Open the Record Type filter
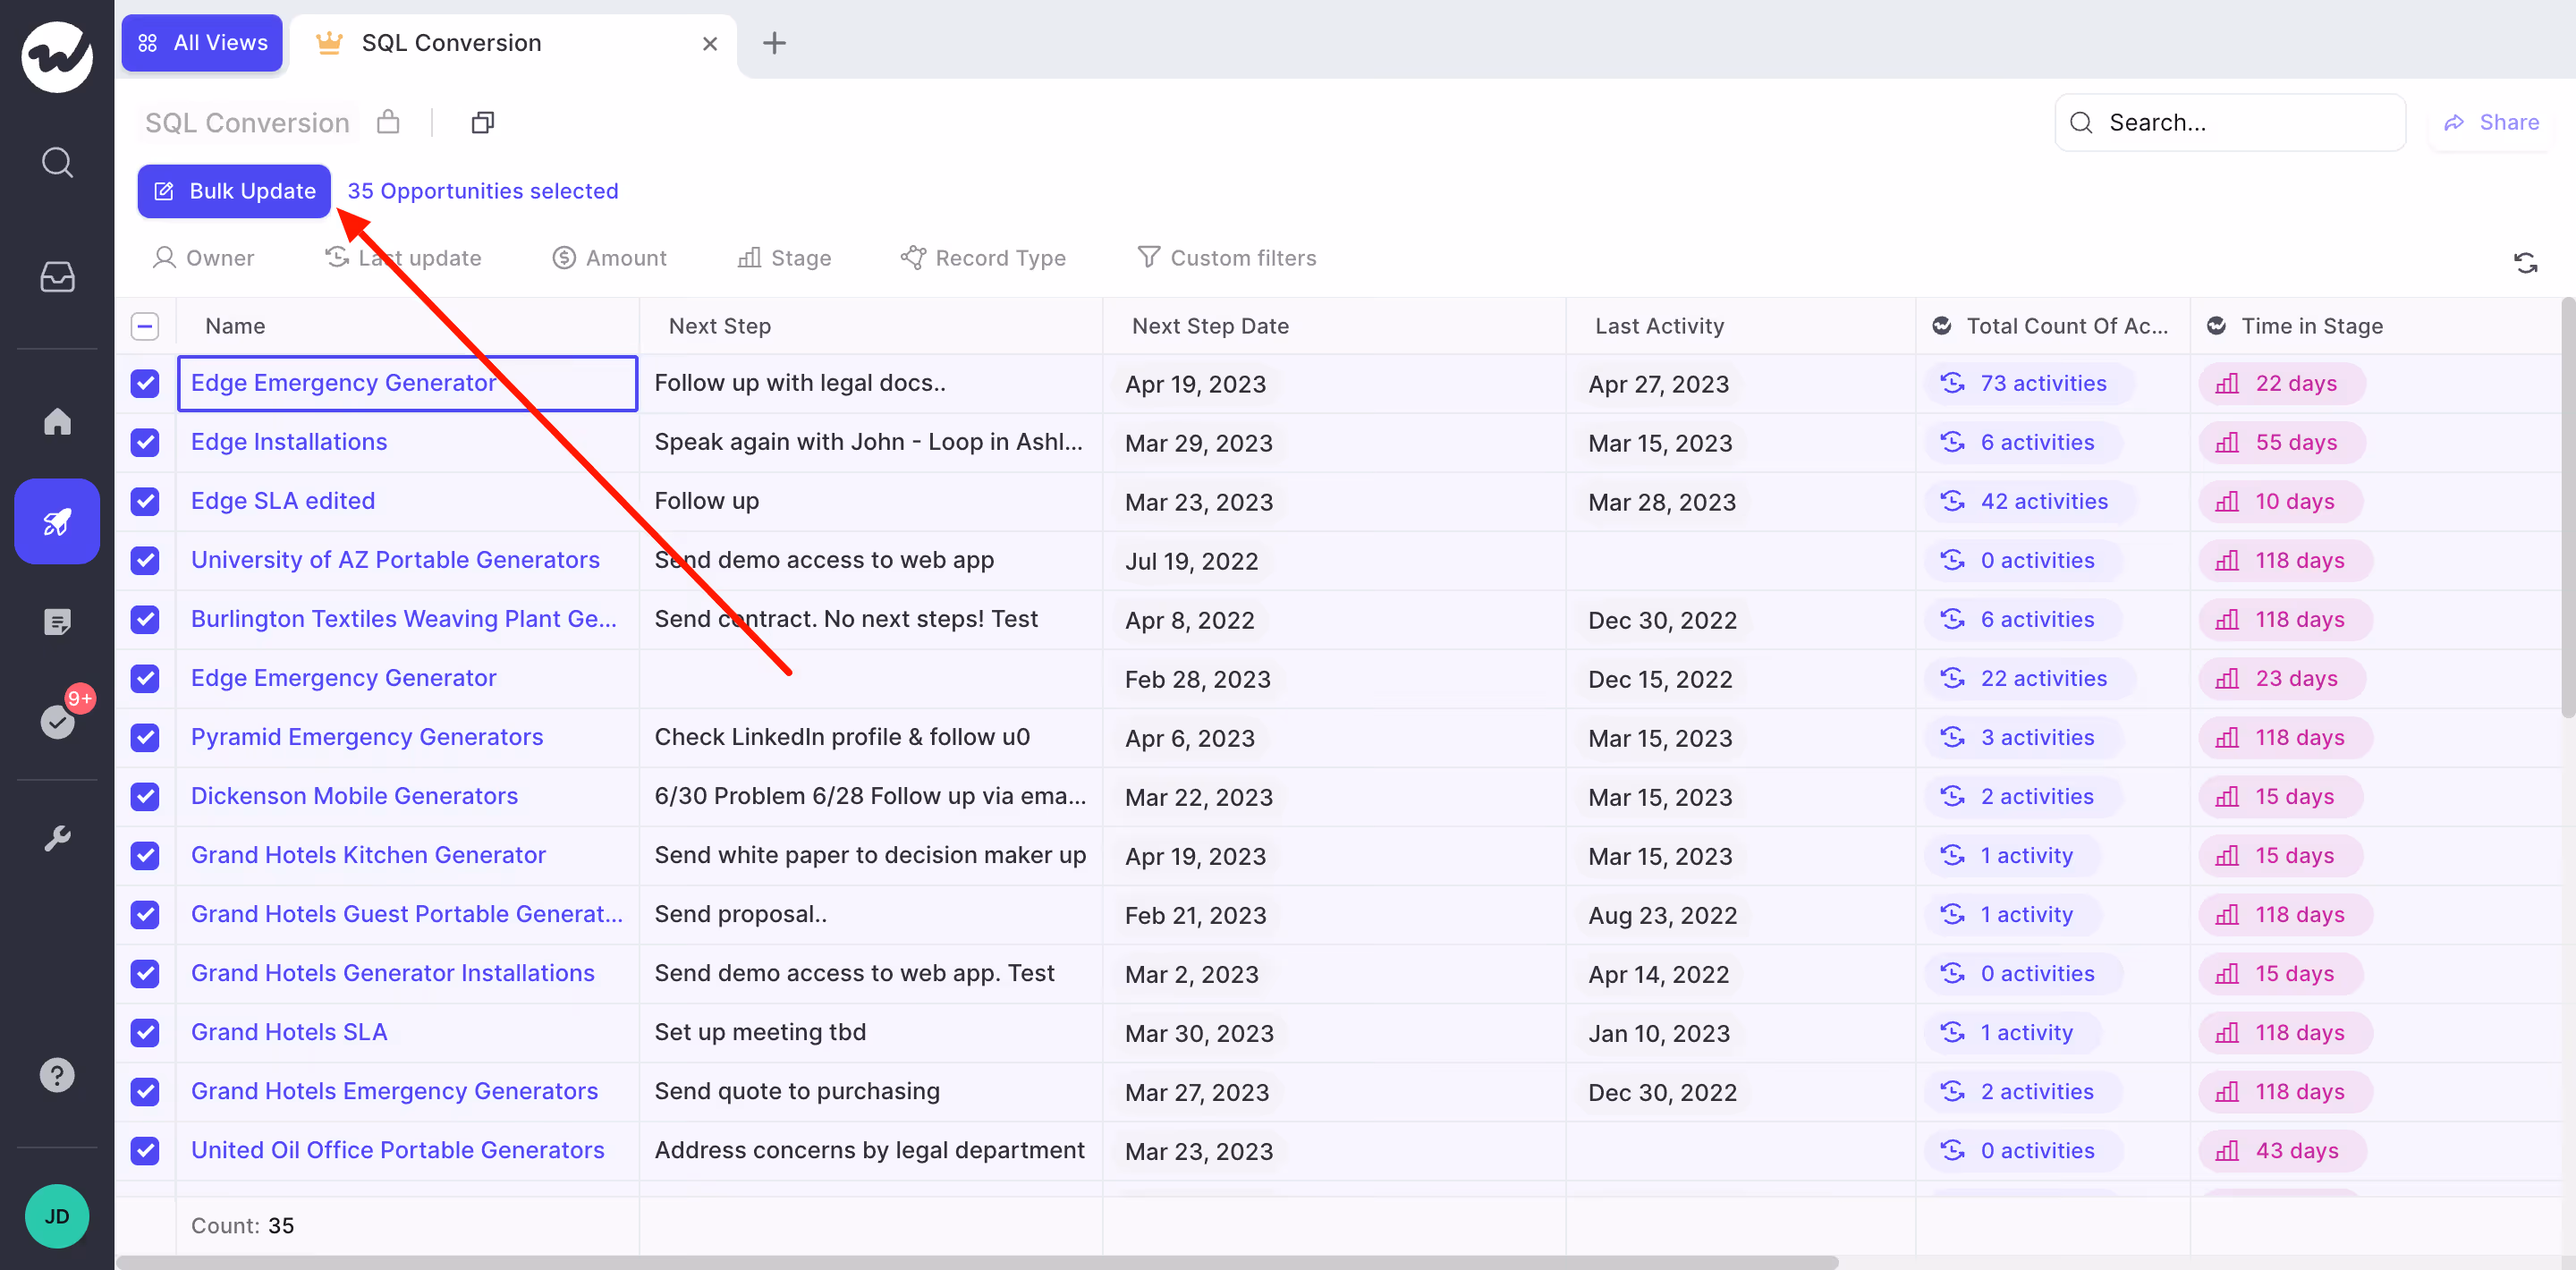Image resolution: width=2576 pixels, height=1270 pixels. 983,257
